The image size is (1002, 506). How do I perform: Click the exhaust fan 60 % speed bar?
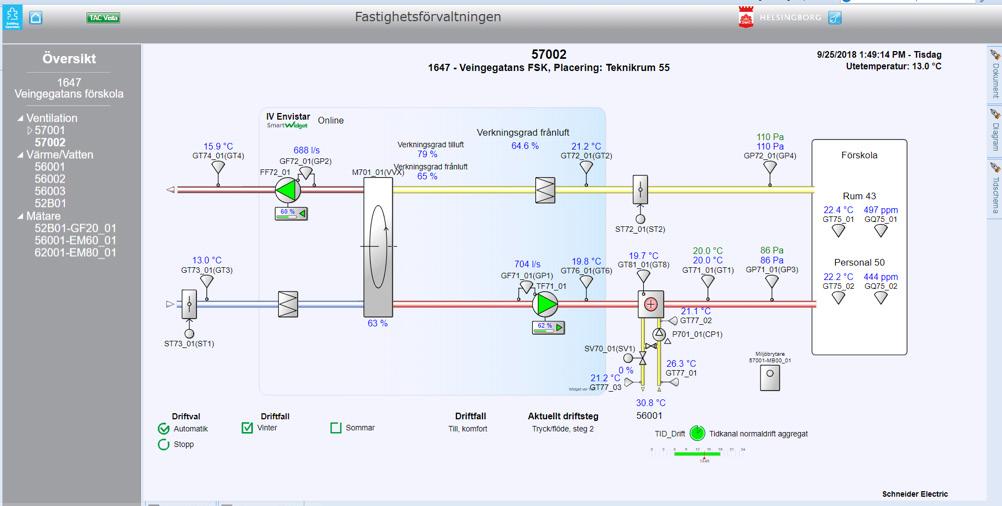click(x=291, y=213)
